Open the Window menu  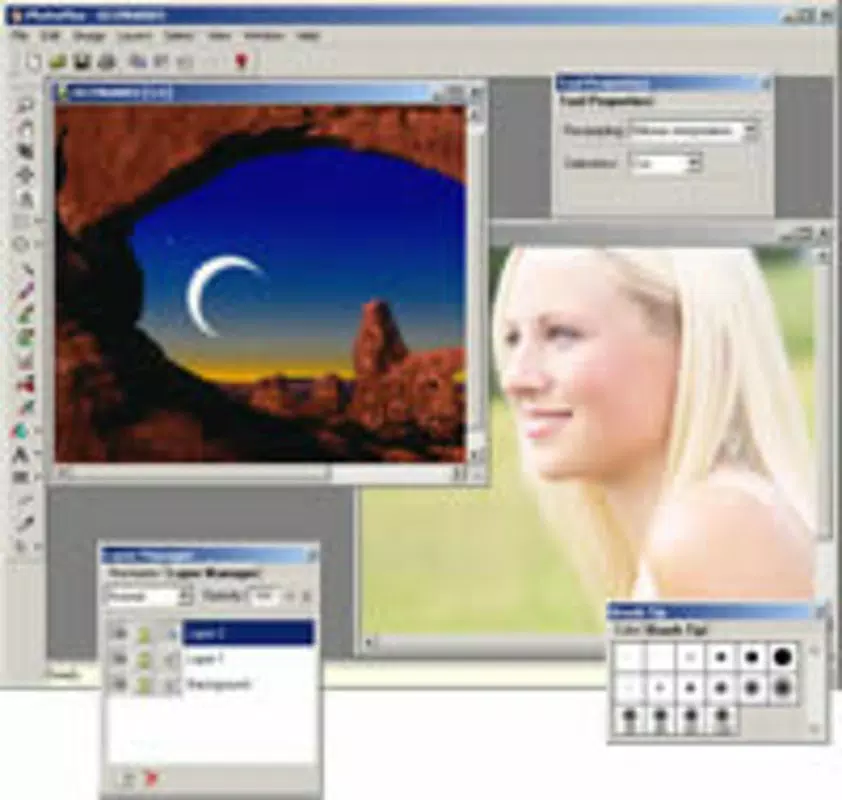click(x=263, y=36)
